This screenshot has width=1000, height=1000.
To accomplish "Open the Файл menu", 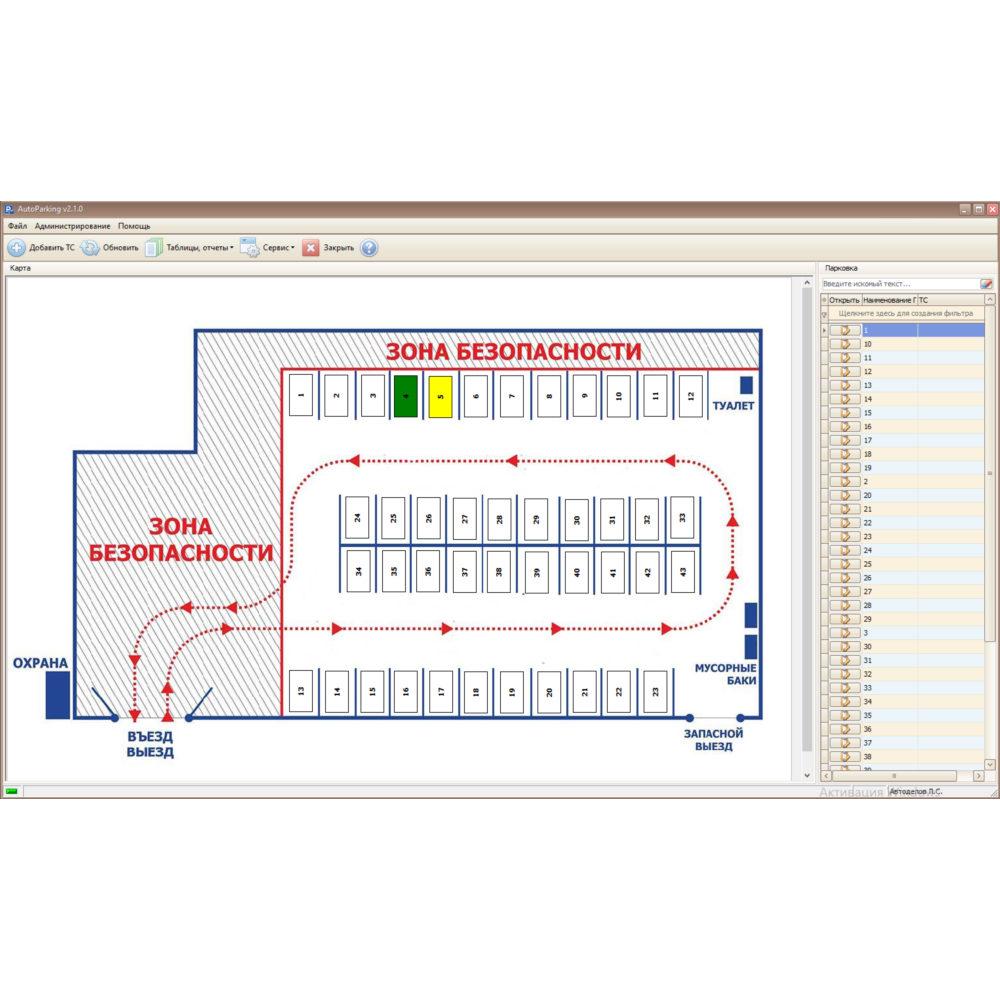I will [17, 226].
